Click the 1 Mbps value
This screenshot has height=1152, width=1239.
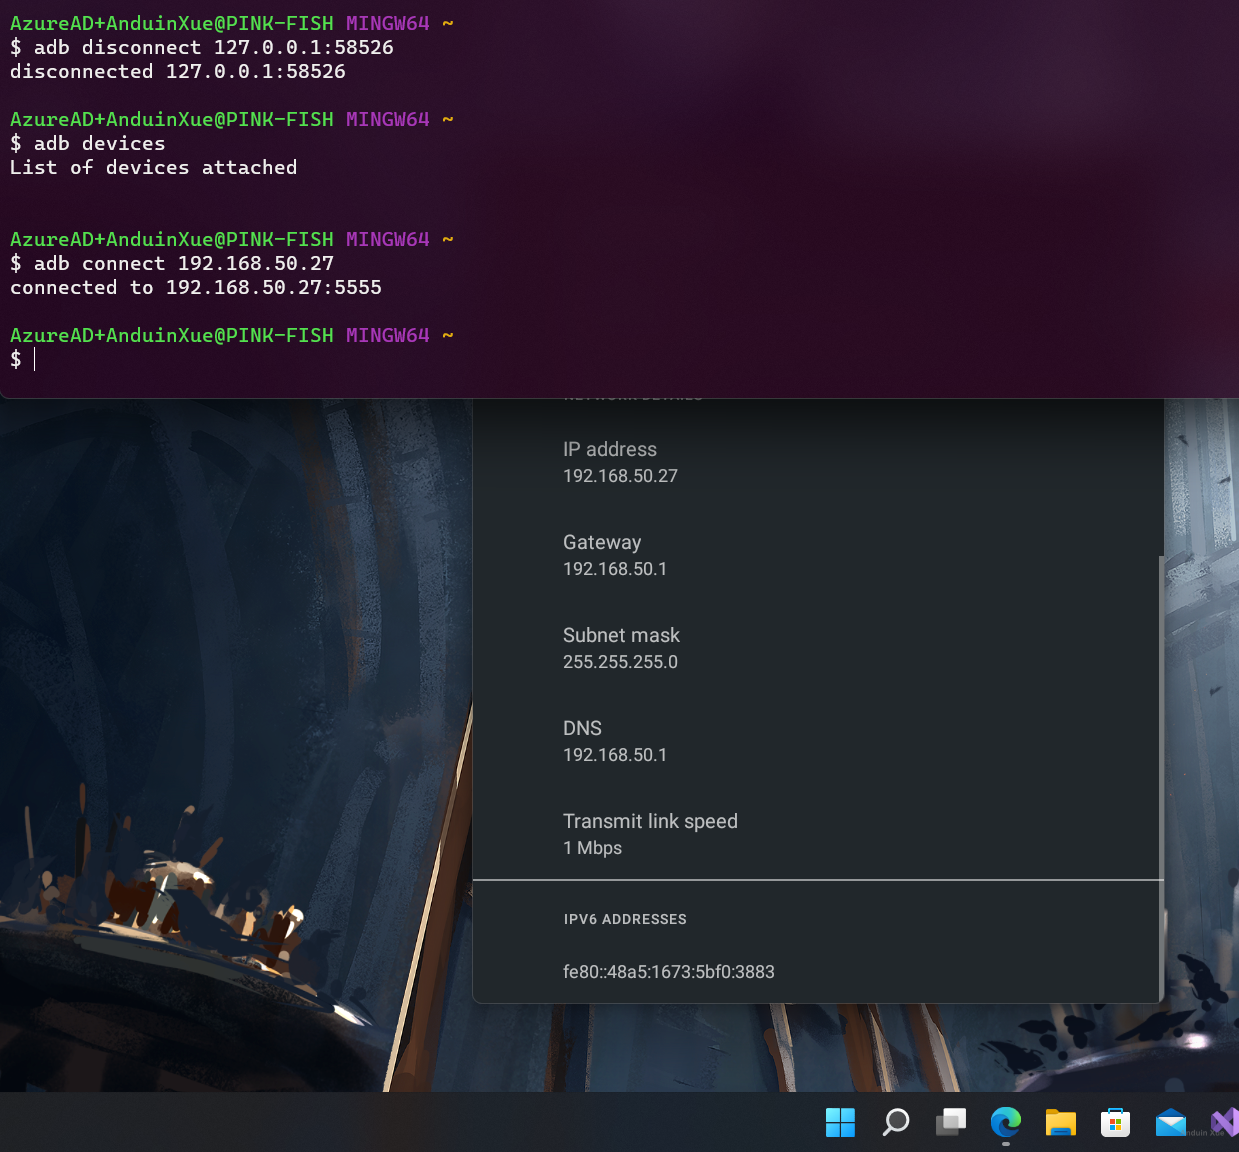(x=592, y=848)
